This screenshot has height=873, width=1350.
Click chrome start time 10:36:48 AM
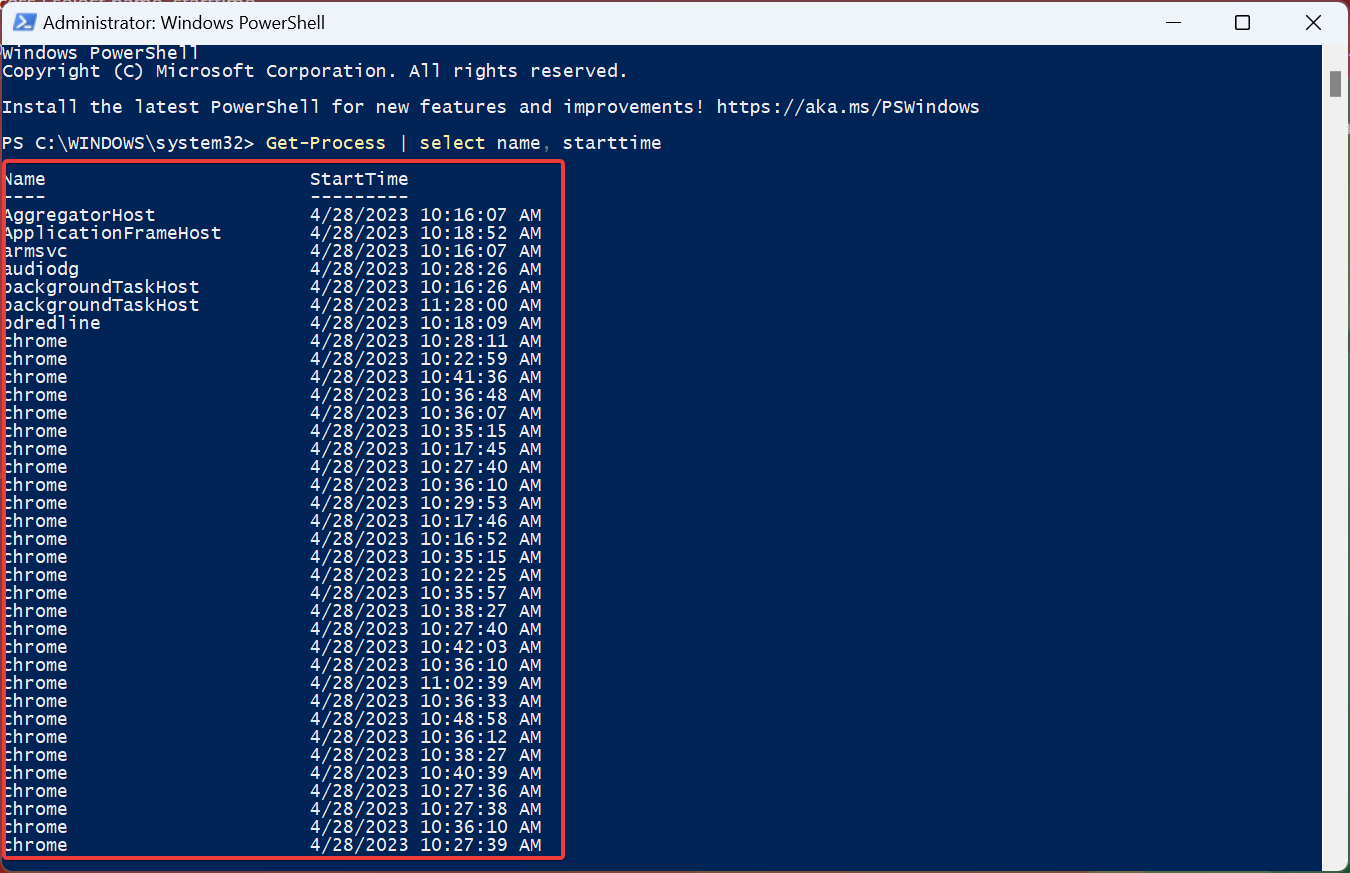coord(426,395)
